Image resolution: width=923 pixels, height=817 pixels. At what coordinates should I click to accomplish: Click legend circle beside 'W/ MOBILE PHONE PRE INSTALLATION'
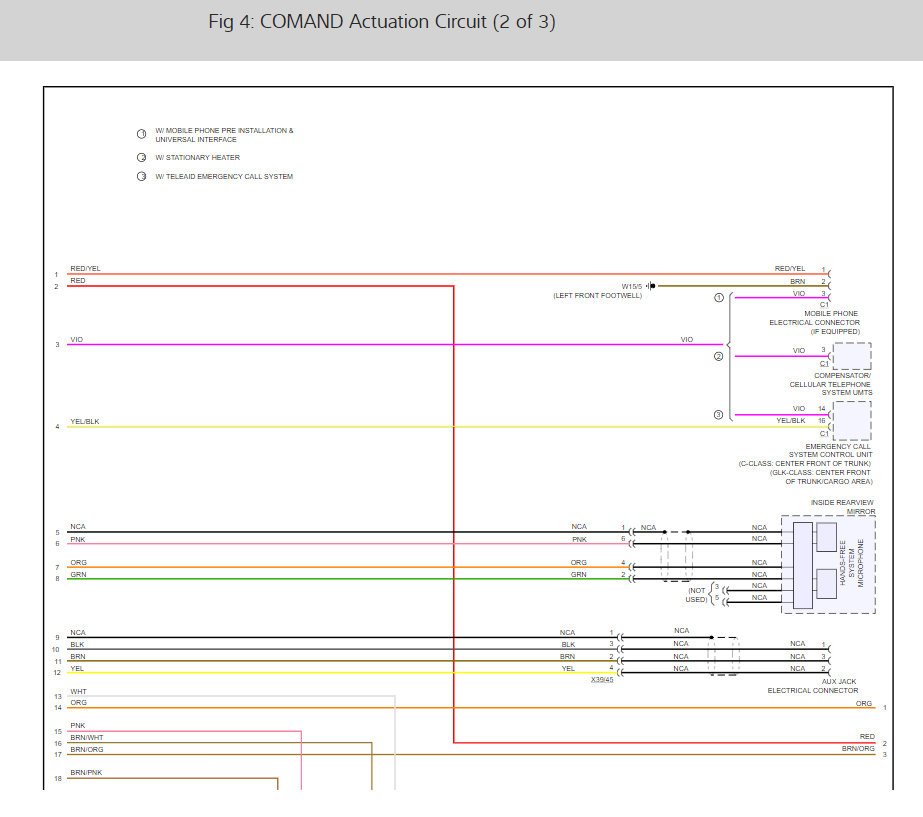[x=141, y=134]
